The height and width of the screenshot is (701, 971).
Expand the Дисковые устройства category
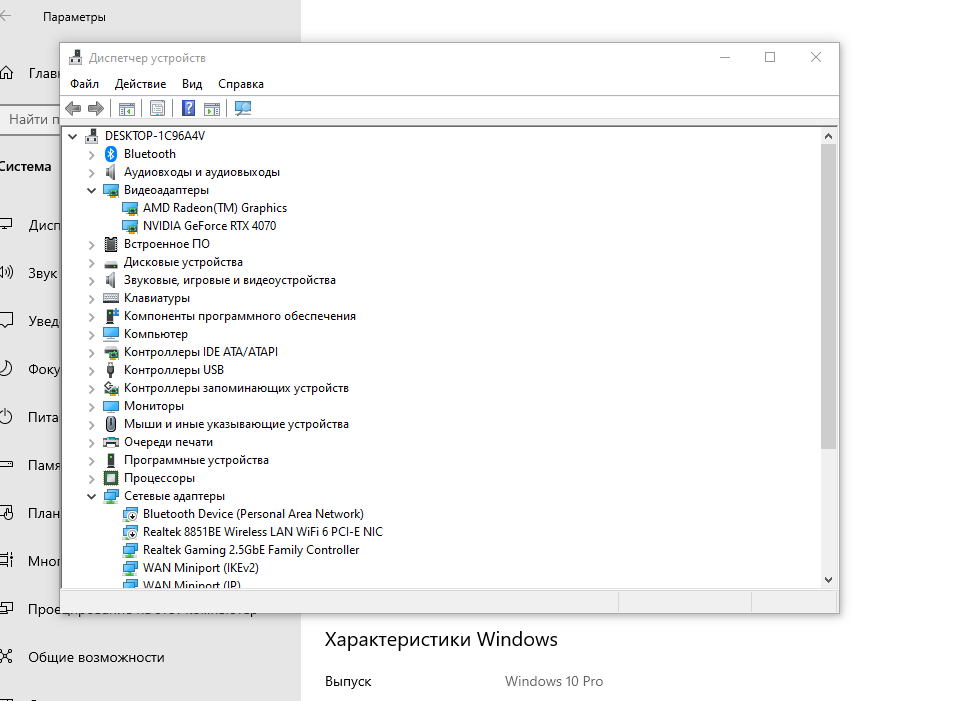click(92, 263)
